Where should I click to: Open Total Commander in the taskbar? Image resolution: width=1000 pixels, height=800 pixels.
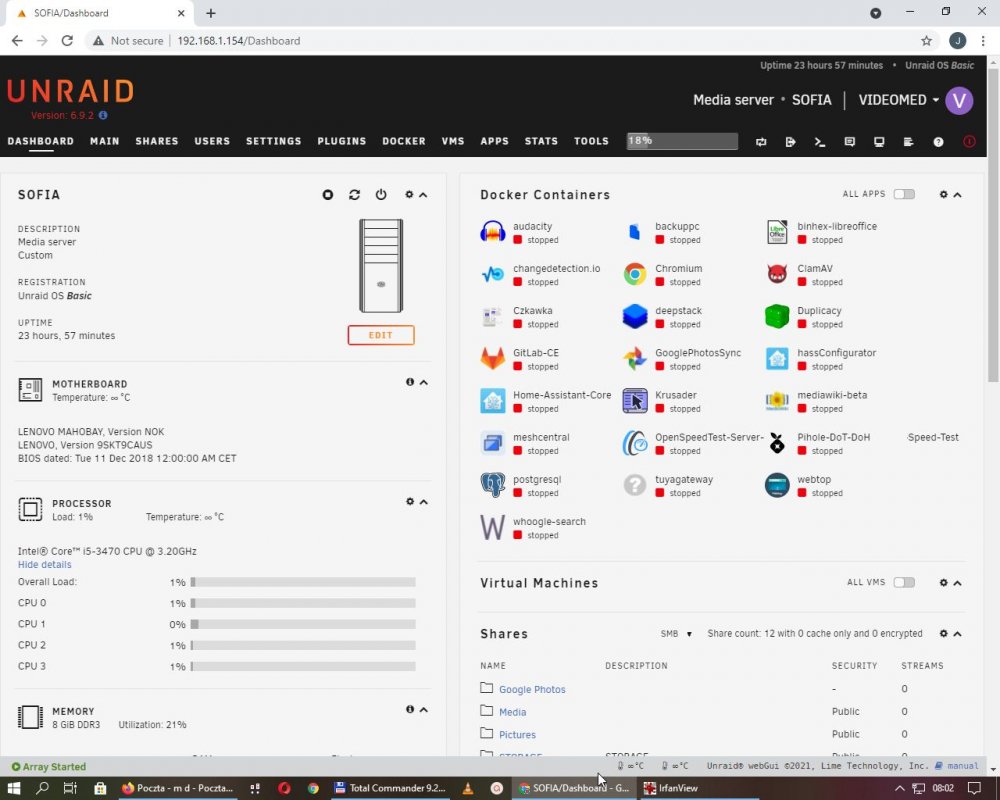pyautogui.click(x=390, y=788)
